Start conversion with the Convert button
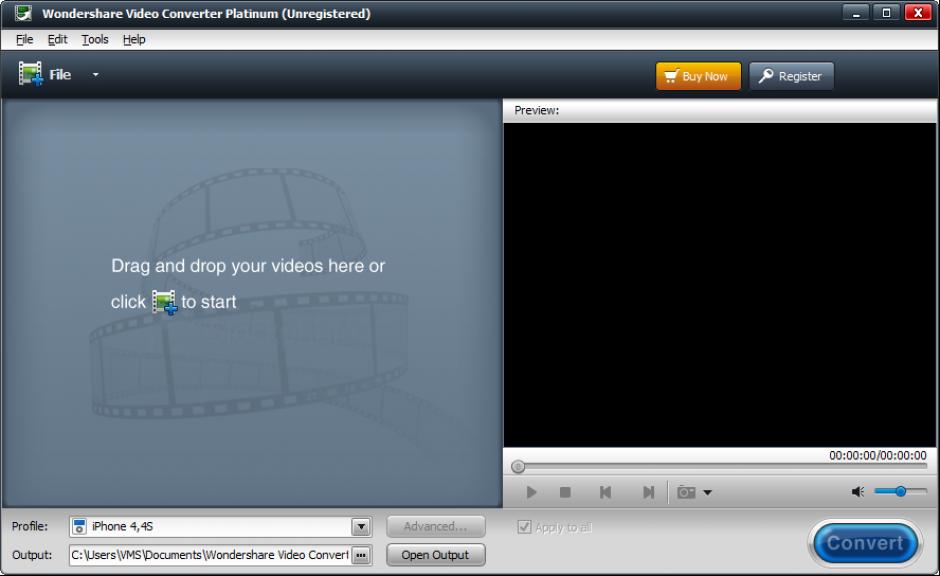940x576 pixels. [864, 543]
